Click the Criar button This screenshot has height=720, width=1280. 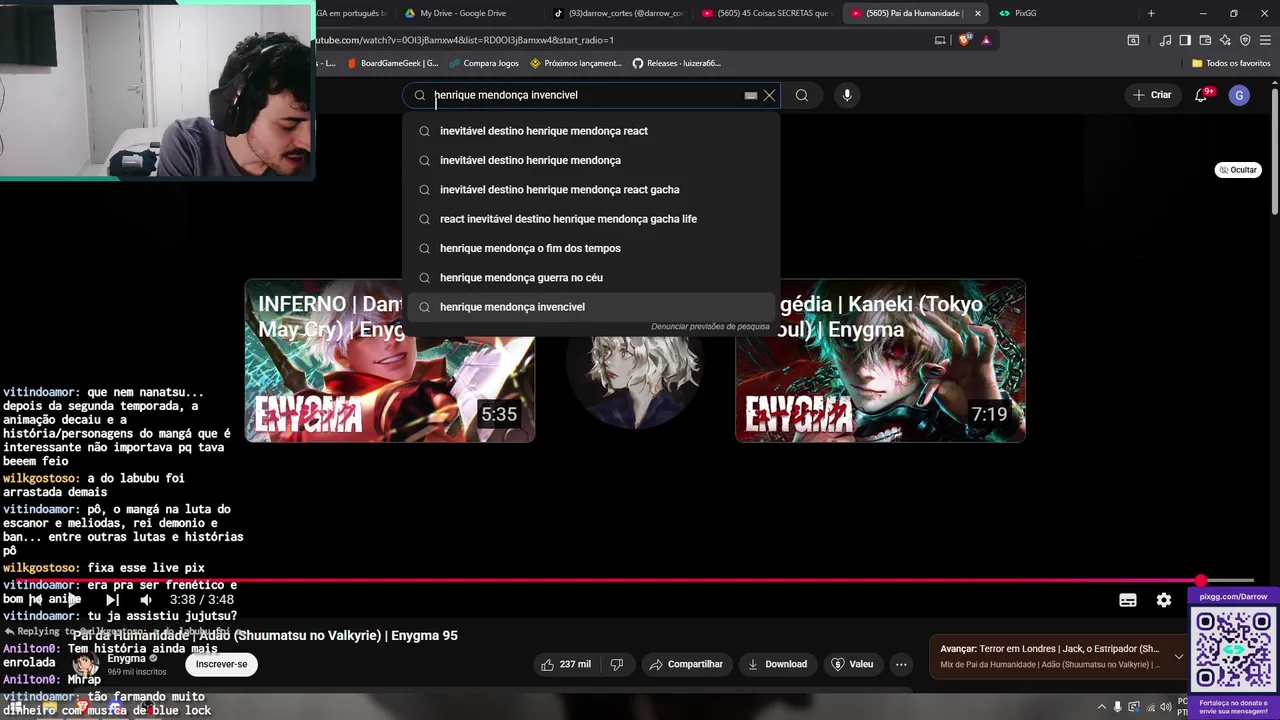1152,95
